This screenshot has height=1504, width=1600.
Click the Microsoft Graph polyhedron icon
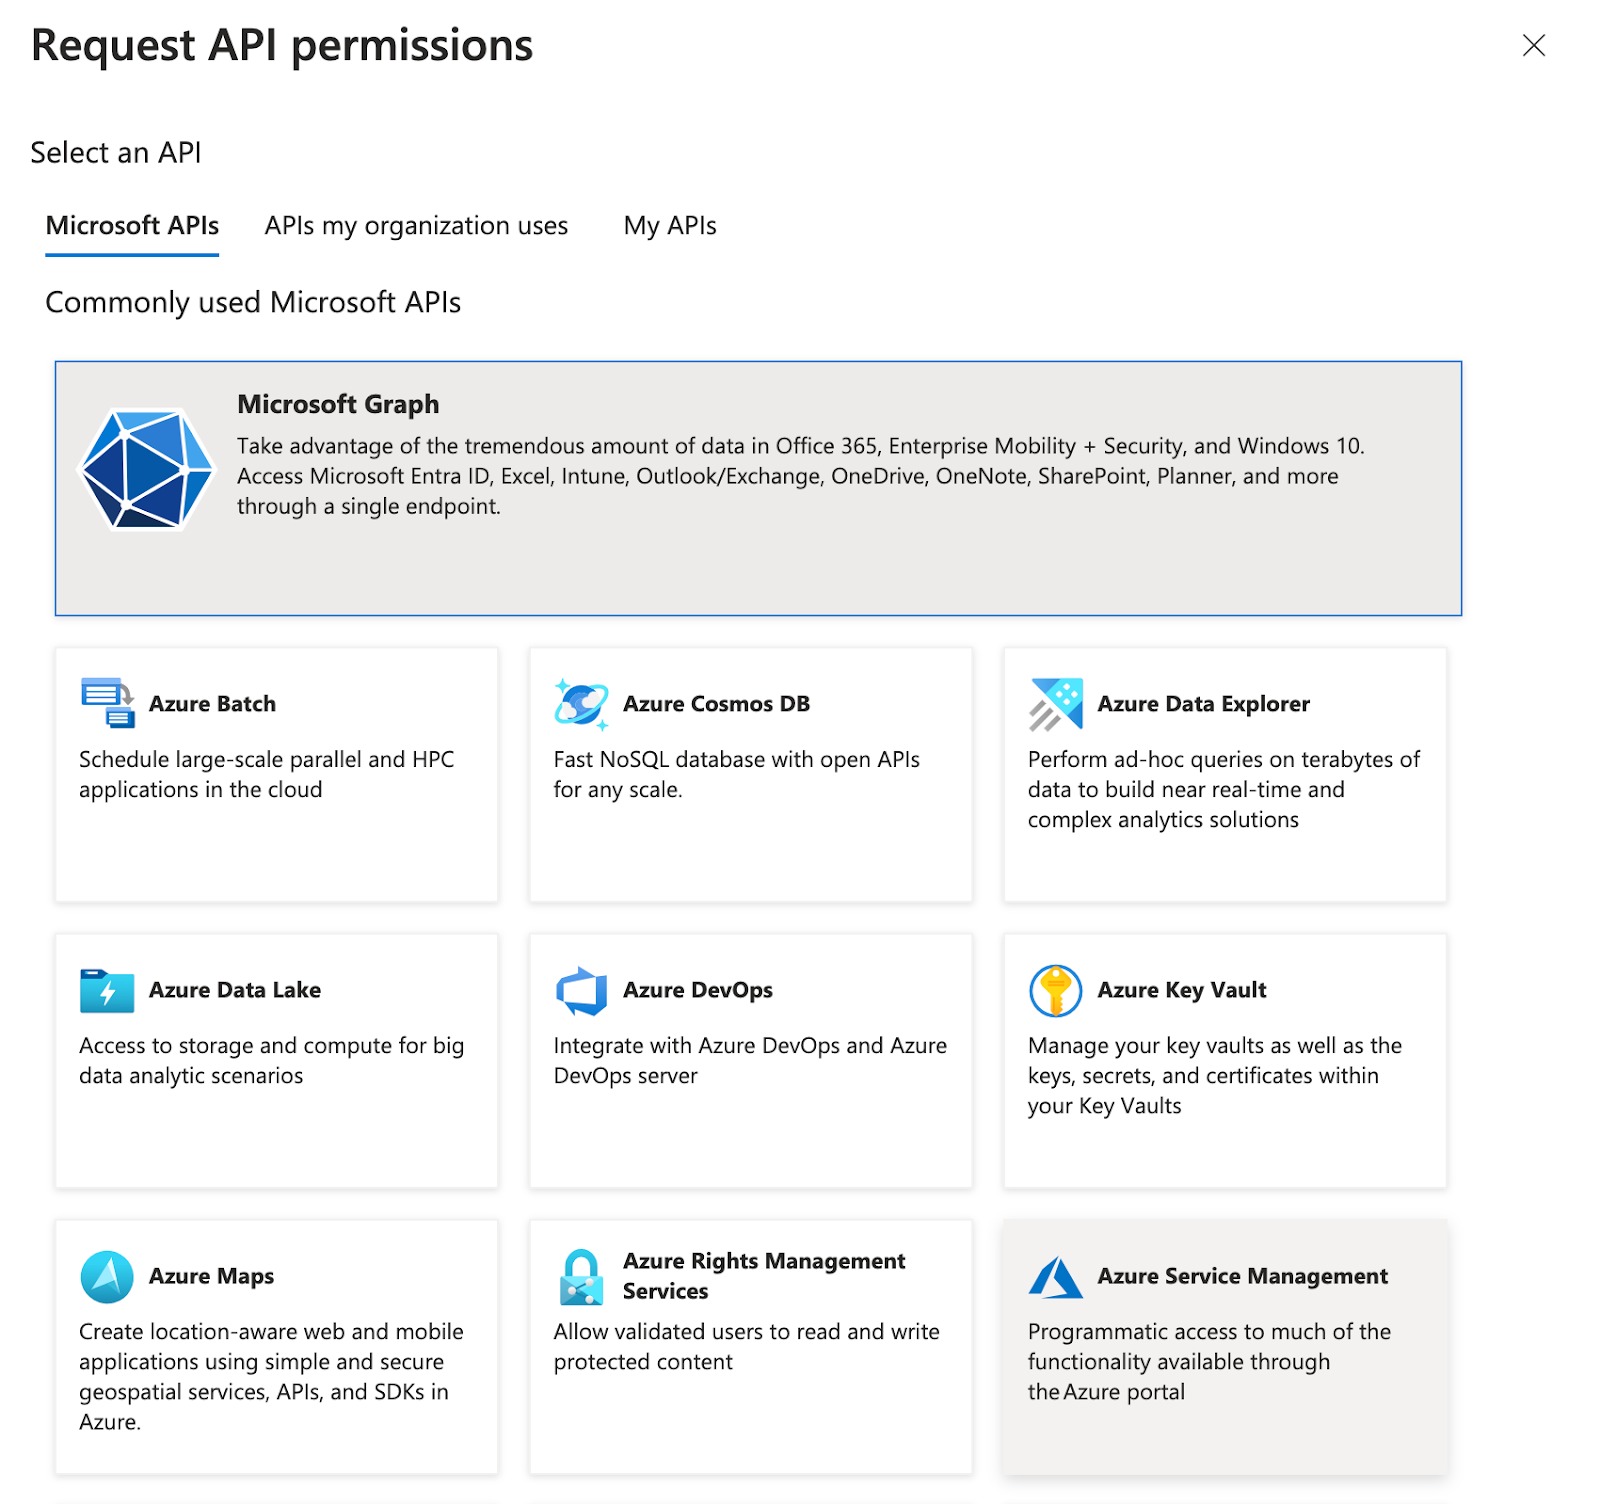147,468
